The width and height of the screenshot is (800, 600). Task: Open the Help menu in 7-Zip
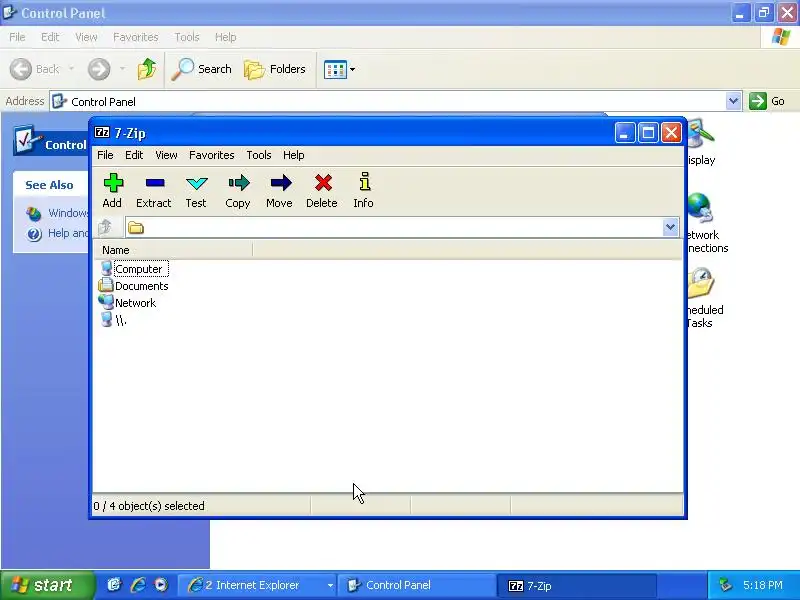click(293, 155)
